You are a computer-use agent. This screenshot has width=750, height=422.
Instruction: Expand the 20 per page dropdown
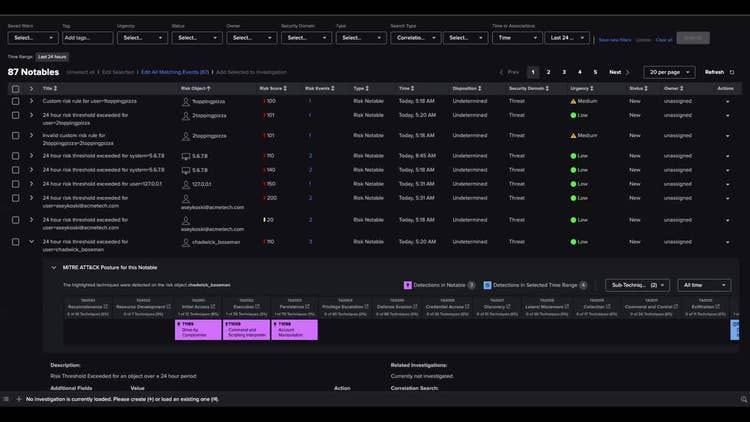click(x=670, y=72)
